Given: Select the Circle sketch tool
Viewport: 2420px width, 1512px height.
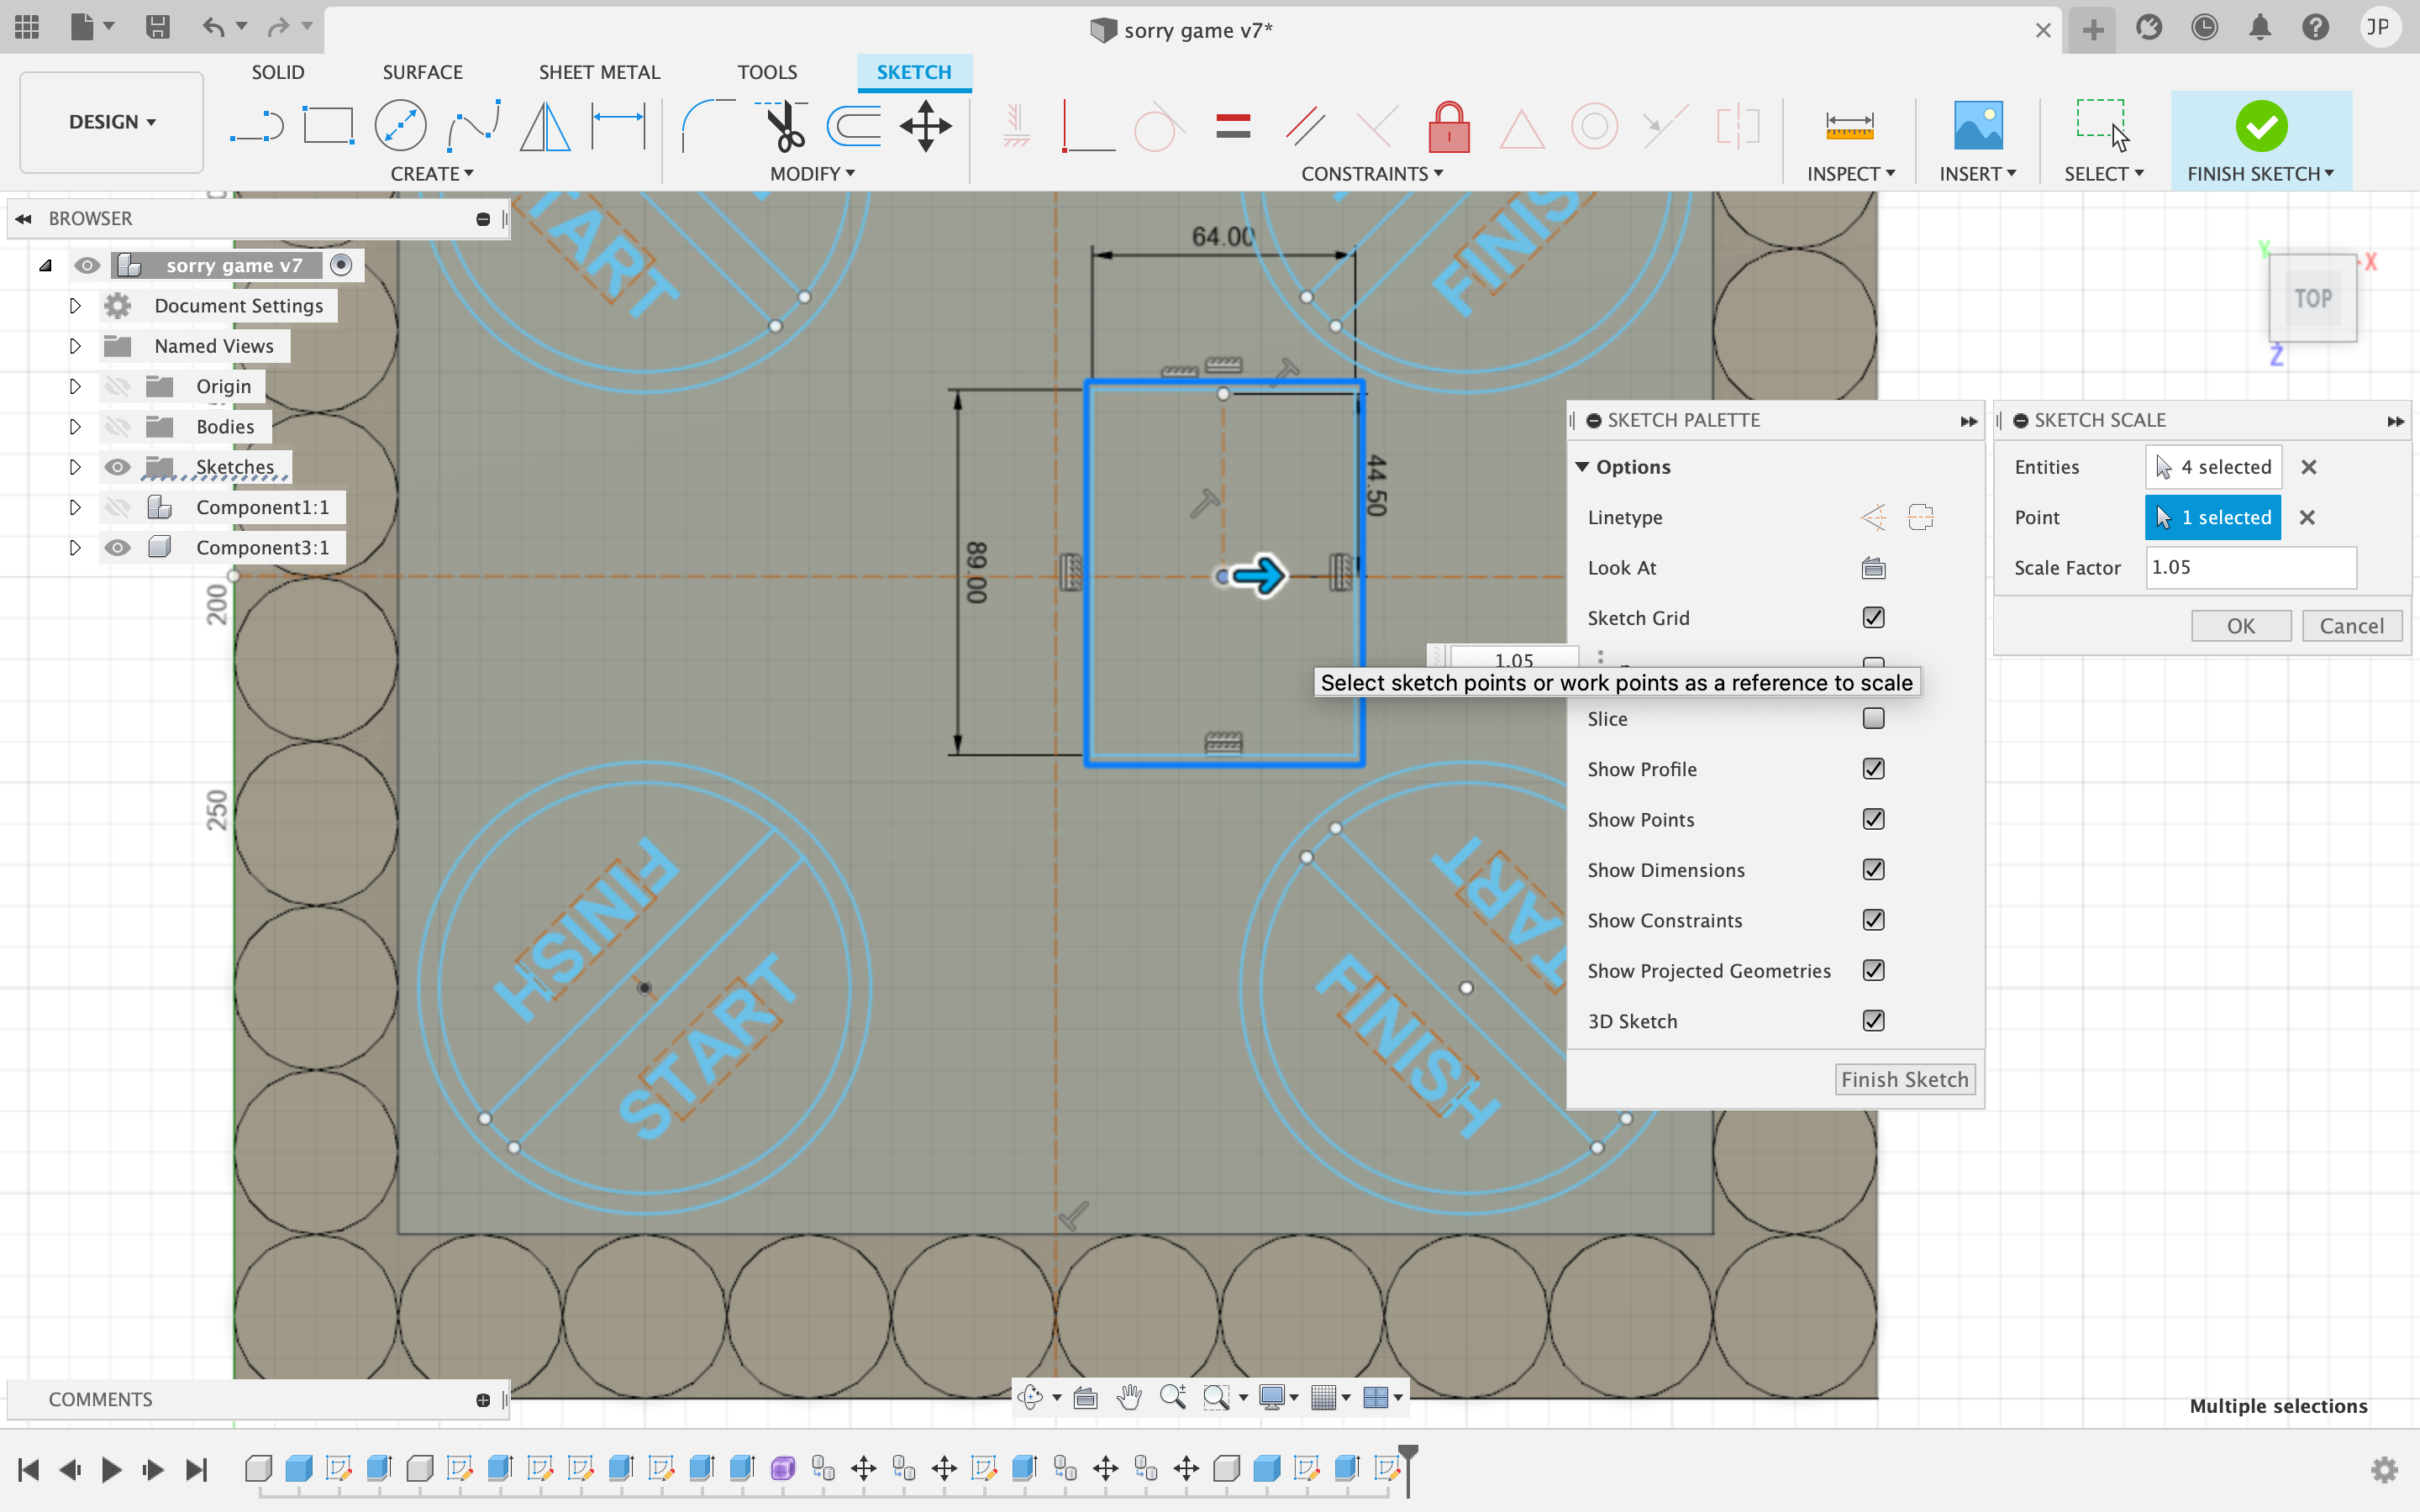Looking at the screenshot, I should 400,127.
